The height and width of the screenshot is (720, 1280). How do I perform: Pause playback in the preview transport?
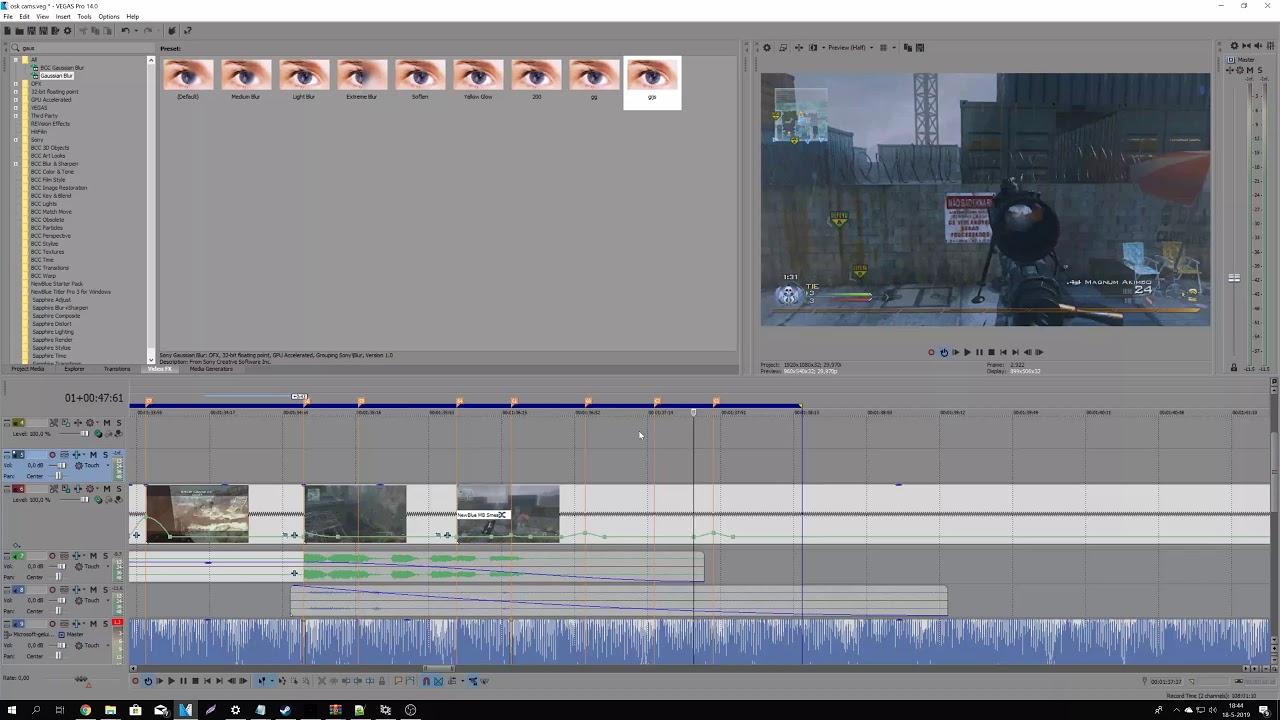[978, 352]
